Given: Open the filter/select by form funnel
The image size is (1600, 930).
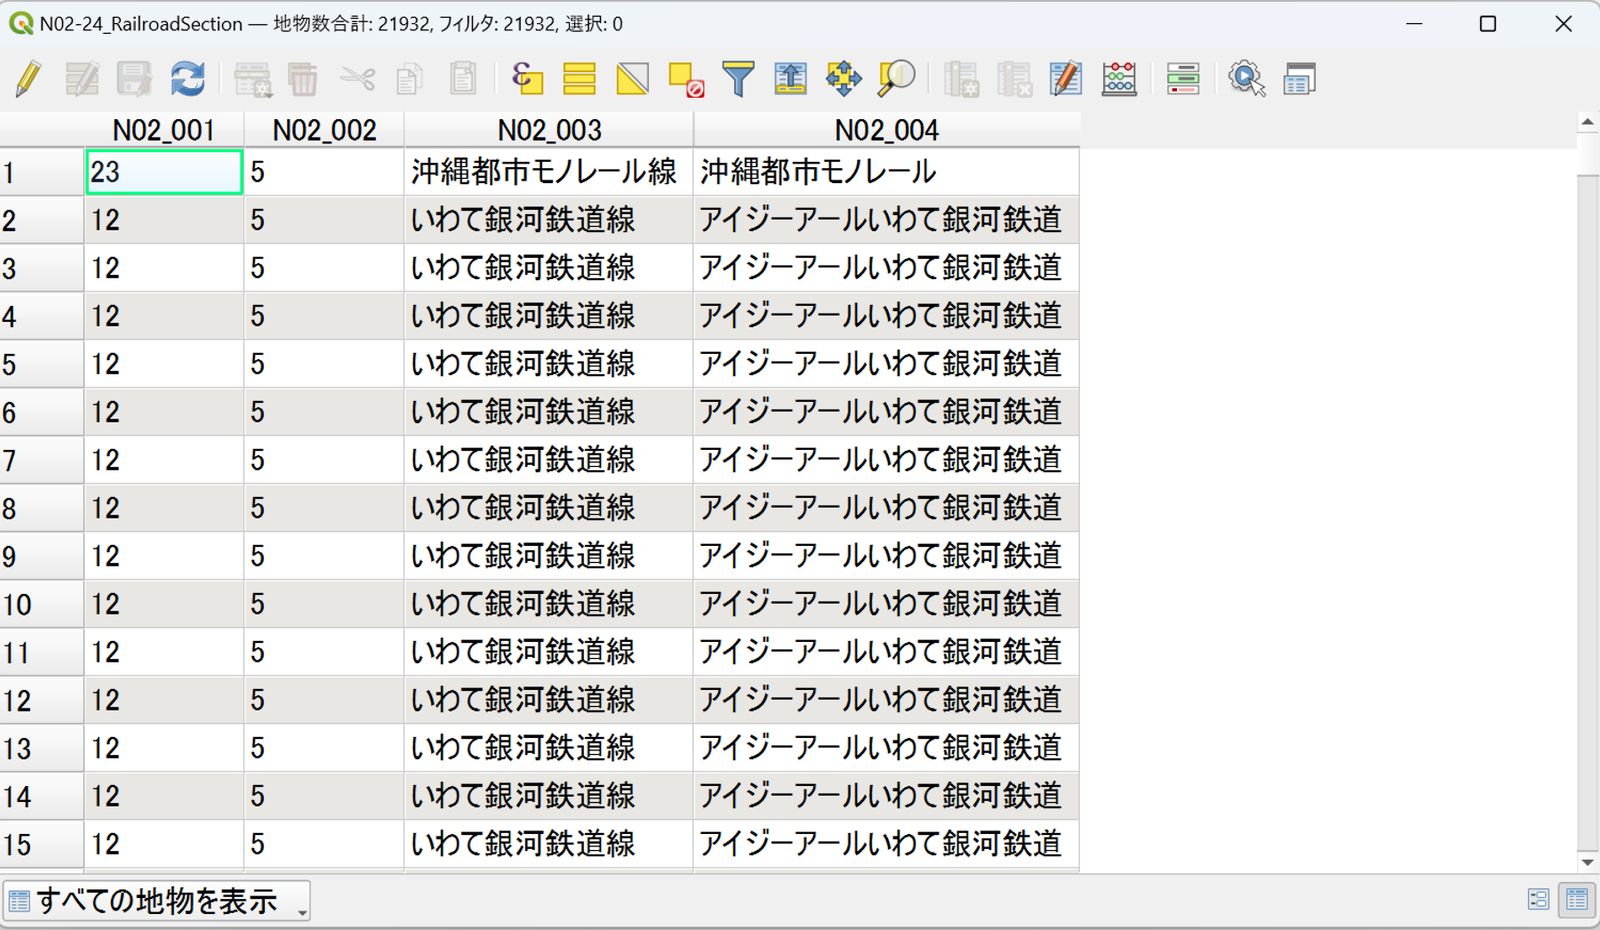Looking at the screenshot, I should (738, 78).
